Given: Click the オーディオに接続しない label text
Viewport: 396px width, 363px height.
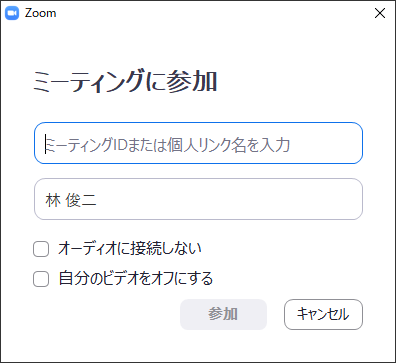Looking at the screenshot, I should [x=130, y=248].
